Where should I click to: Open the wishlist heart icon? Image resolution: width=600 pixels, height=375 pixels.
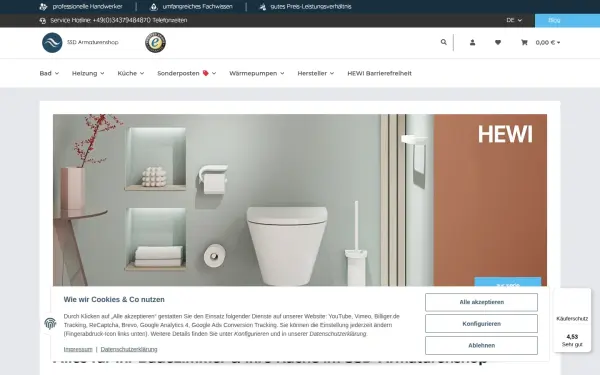(498, 42)
